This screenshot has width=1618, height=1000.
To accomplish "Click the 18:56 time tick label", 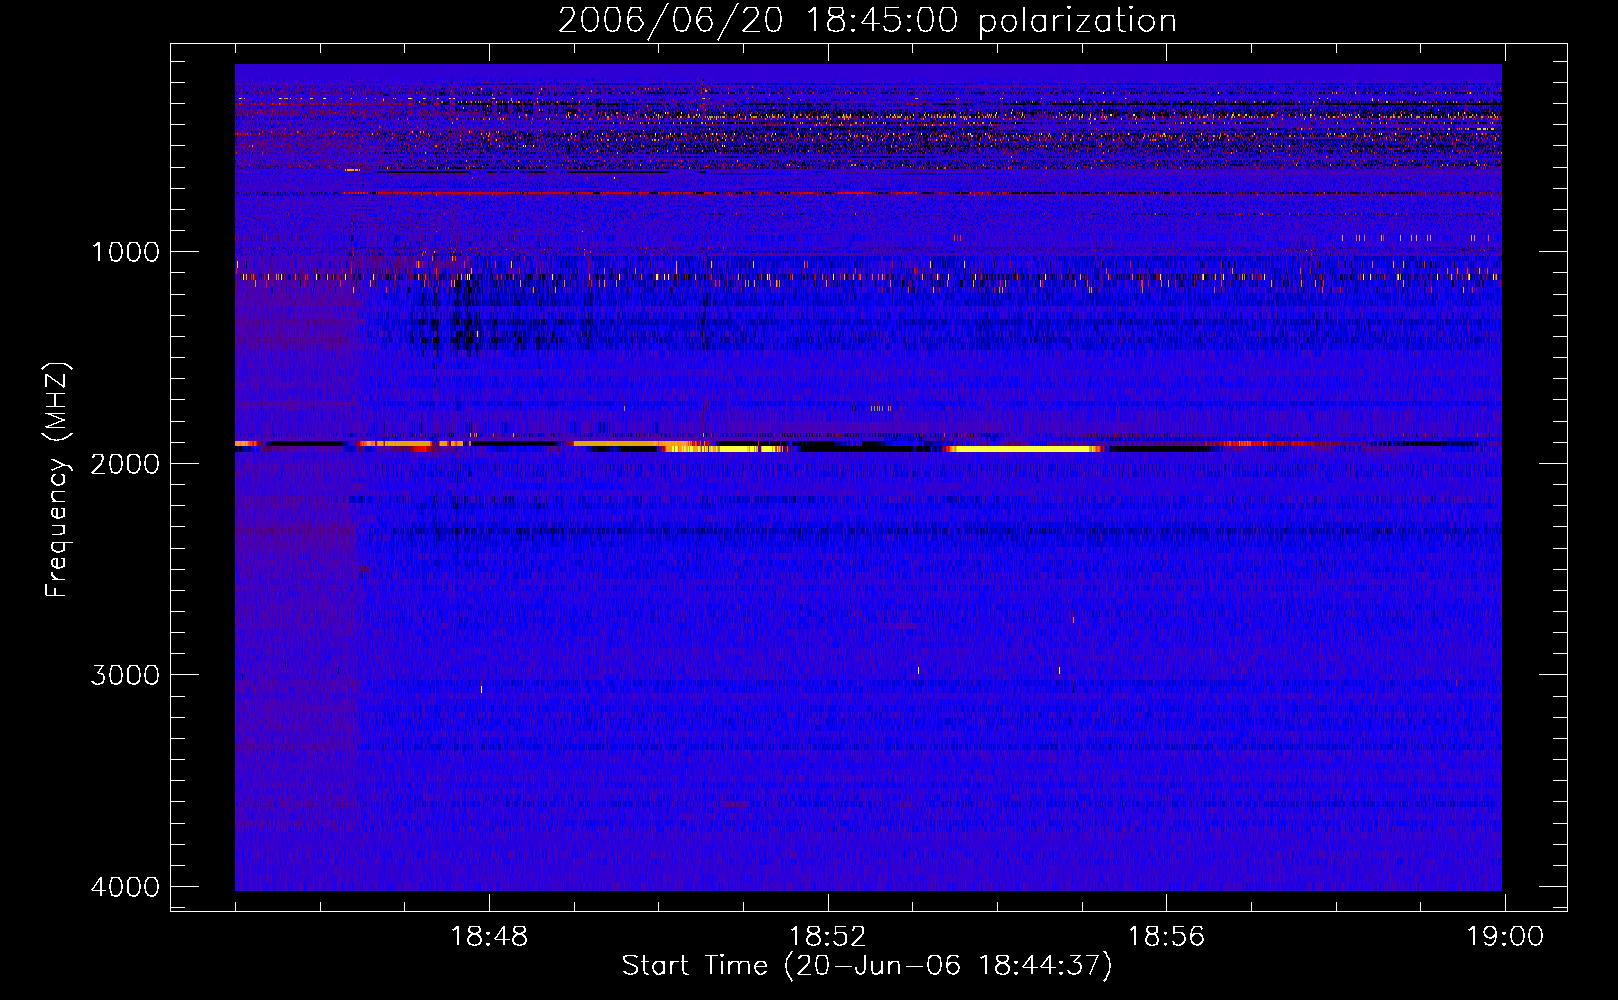I will [1166, 937].
